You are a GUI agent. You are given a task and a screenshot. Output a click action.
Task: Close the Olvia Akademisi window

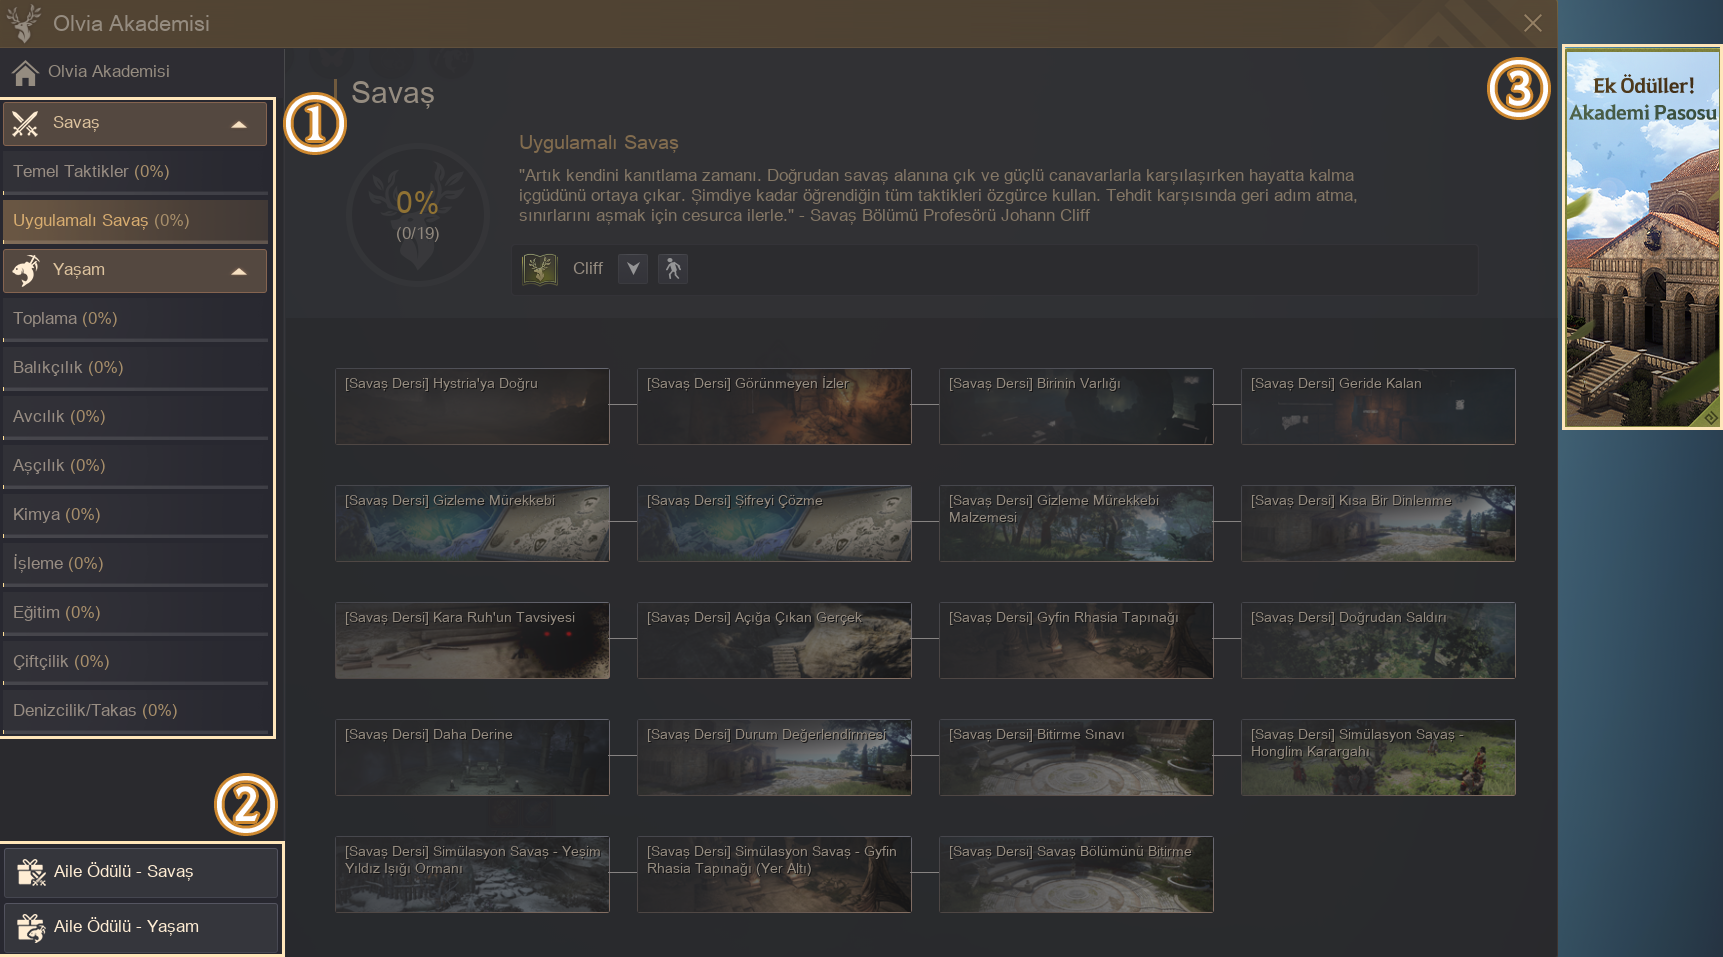[x=1532, y=23]
